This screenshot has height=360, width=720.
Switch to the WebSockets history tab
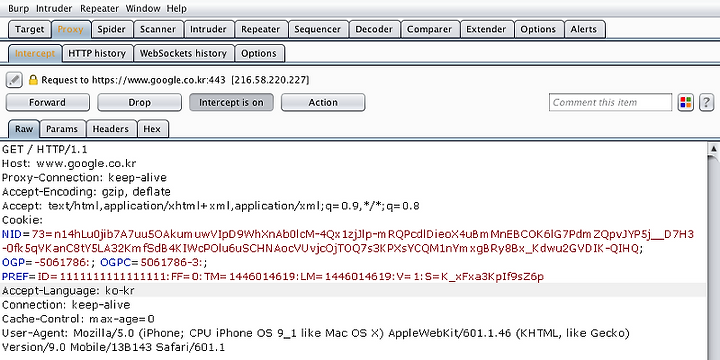(183, 53)
